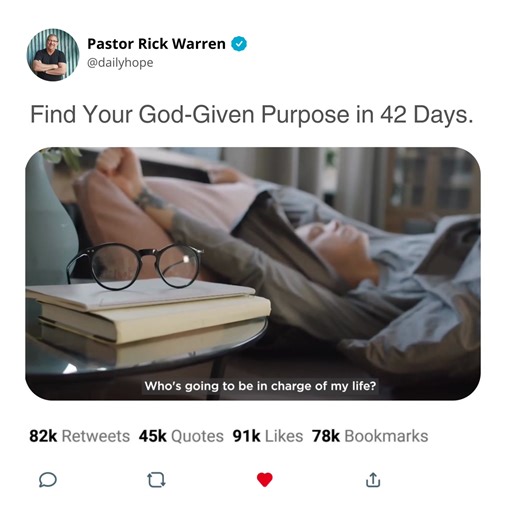Screen dimensions: 520x520
Task: View the 45k Quotes list
Action: 181,436
